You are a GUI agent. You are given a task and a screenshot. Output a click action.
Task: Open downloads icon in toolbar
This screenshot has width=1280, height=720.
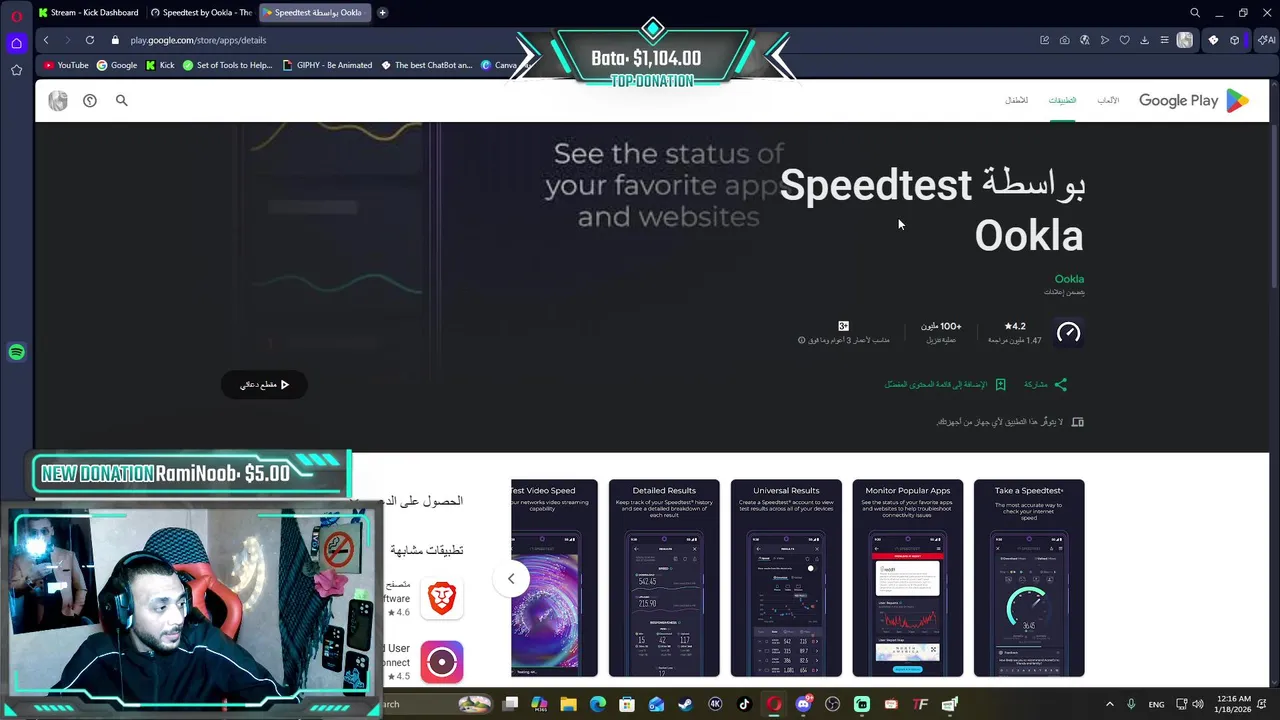pos(1144,40)
